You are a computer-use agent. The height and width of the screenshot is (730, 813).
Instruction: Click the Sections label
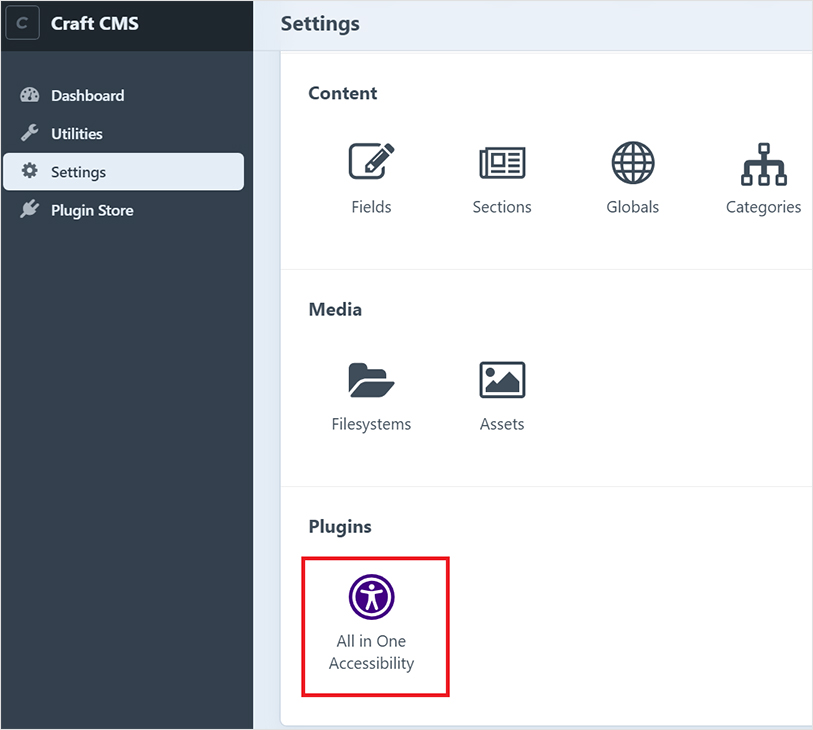(502, 207)
